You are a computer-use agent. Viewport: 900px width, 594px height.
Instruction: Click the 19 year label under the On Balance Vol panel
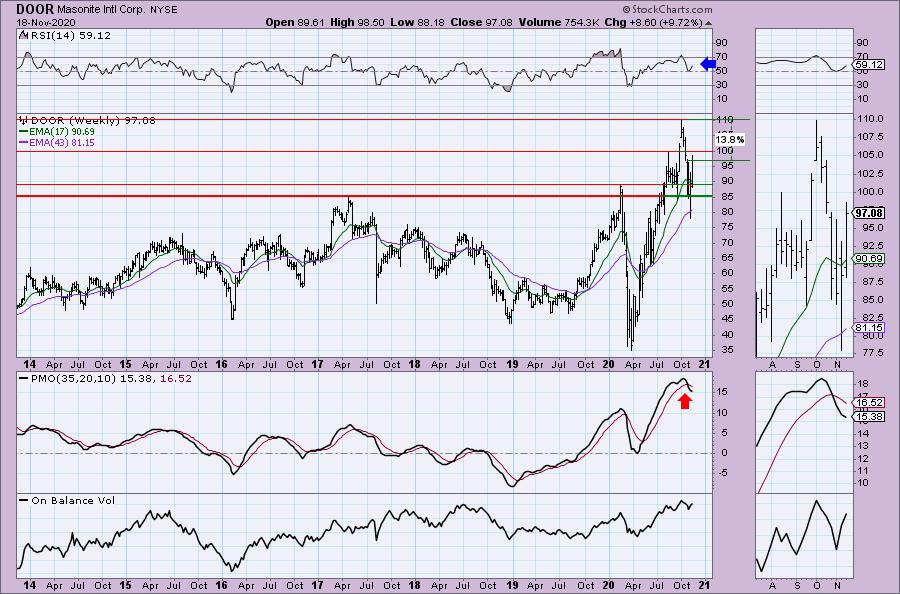pos(512,585)
